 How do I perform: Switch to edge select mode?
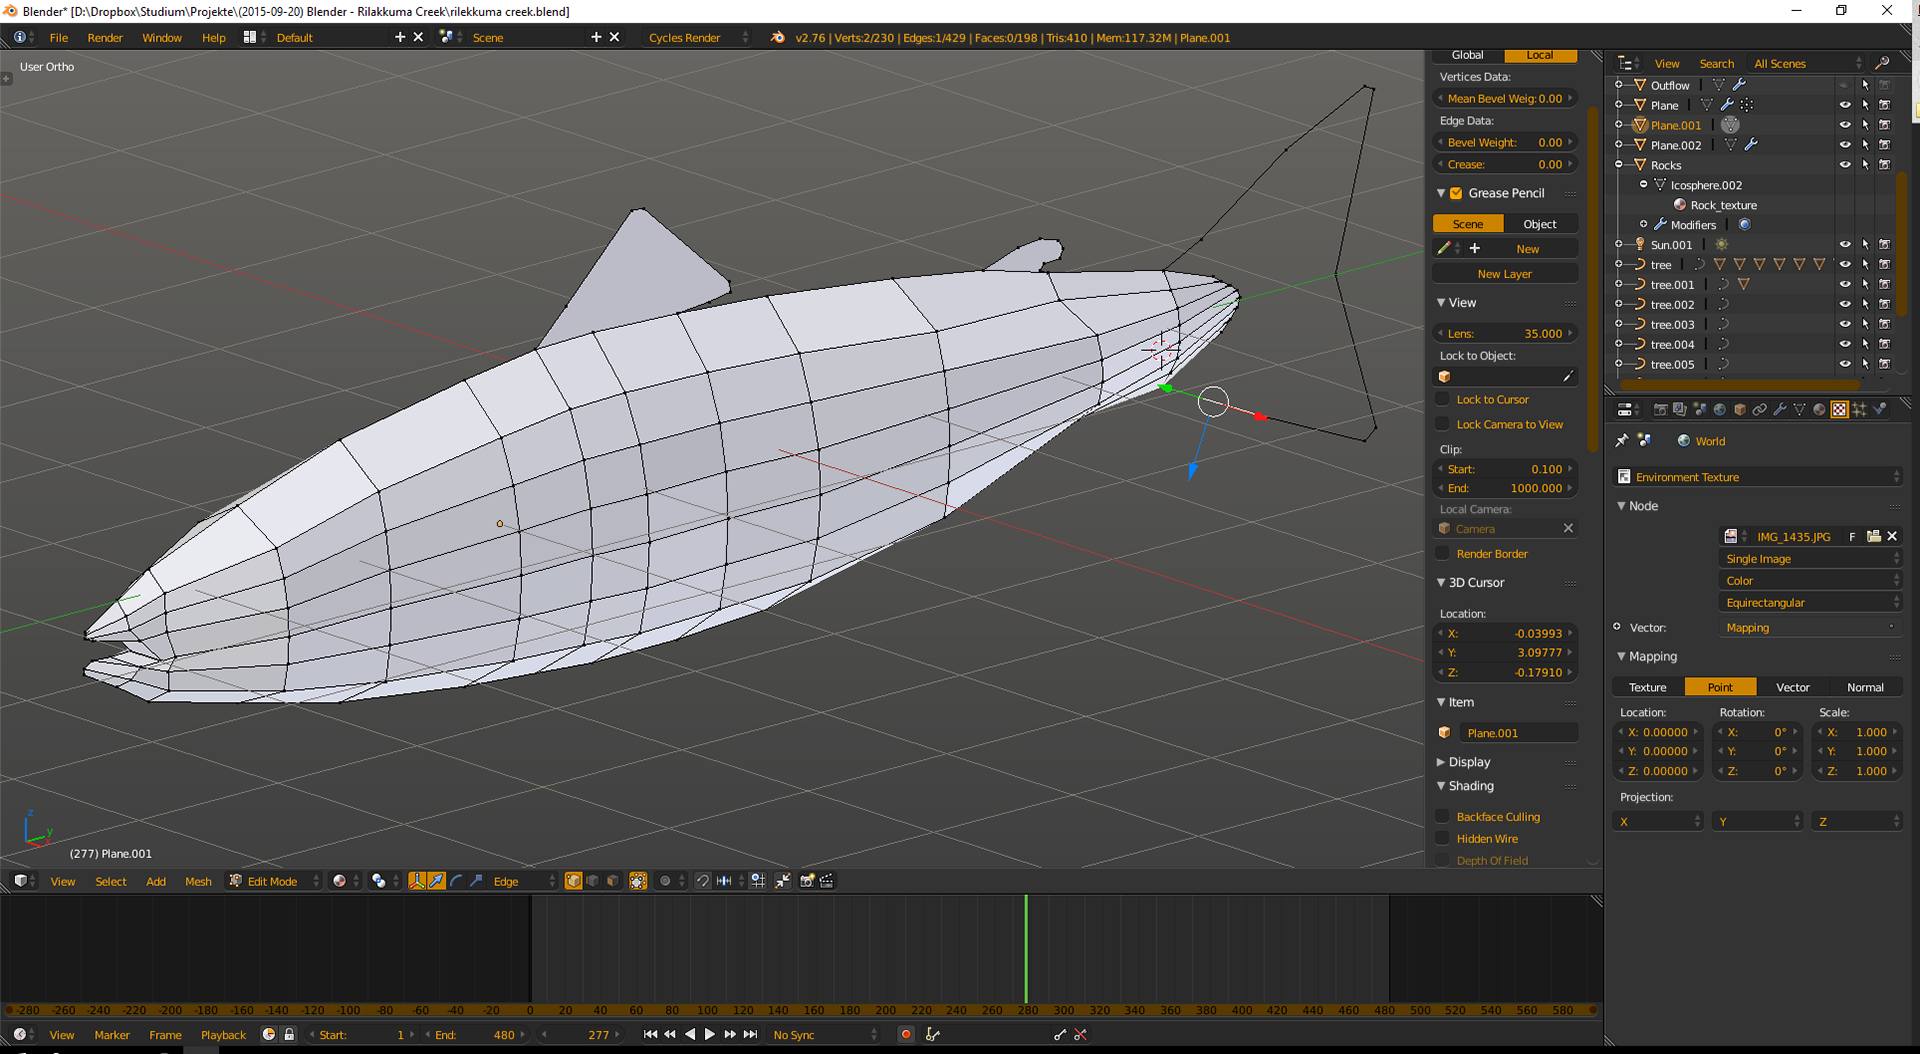[x=593, y=881]
